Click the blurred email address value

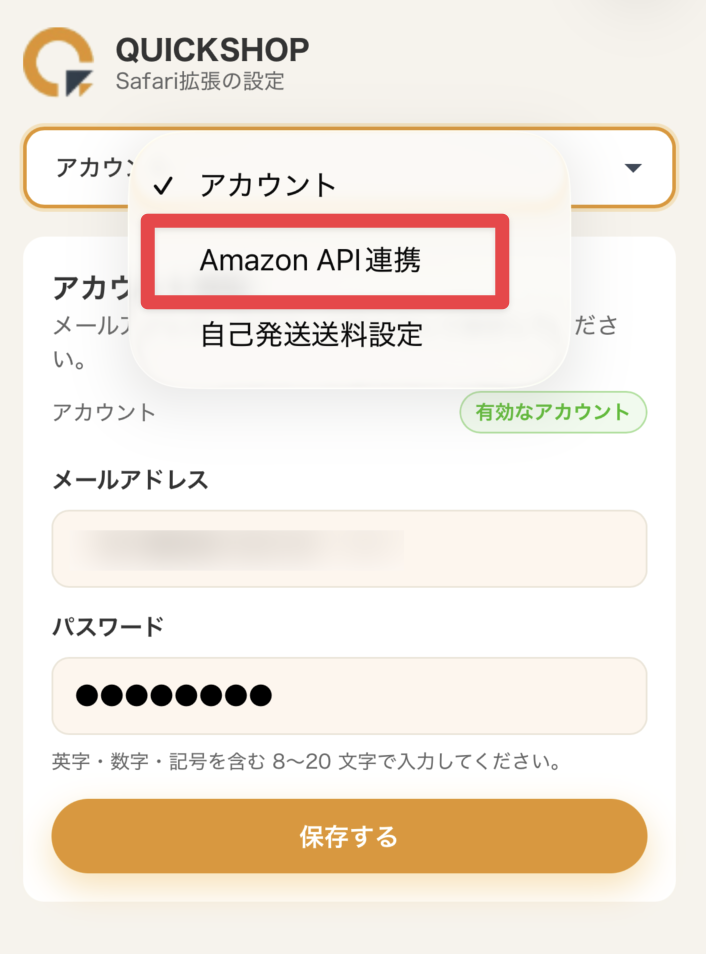click(240, 547)
